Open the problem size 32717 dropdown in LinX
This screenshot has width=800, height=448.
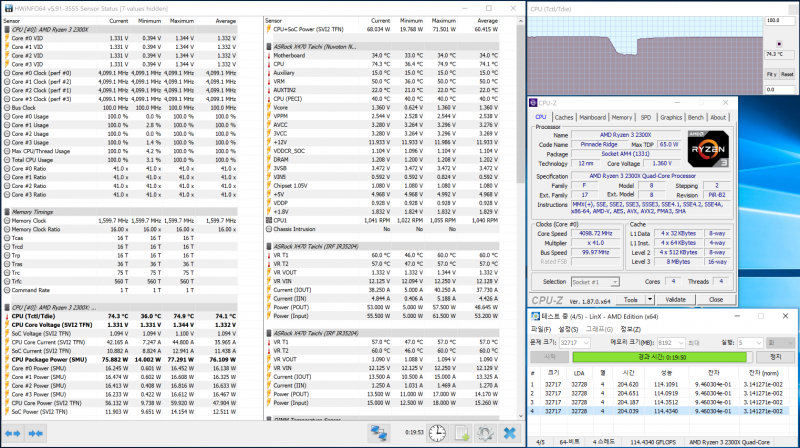[574, 343]
